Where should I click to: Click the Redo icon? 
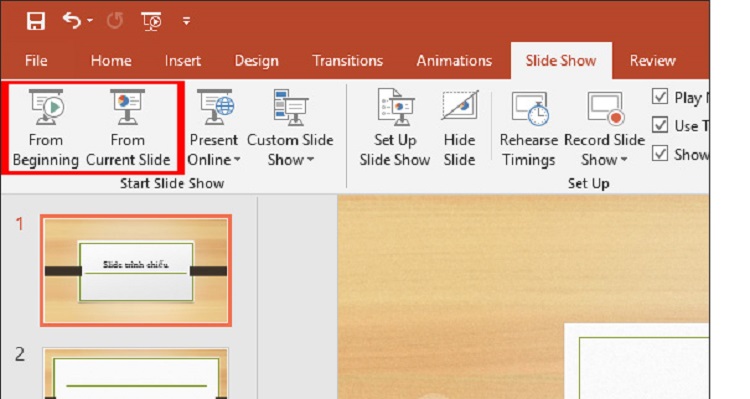pos(115,21)
